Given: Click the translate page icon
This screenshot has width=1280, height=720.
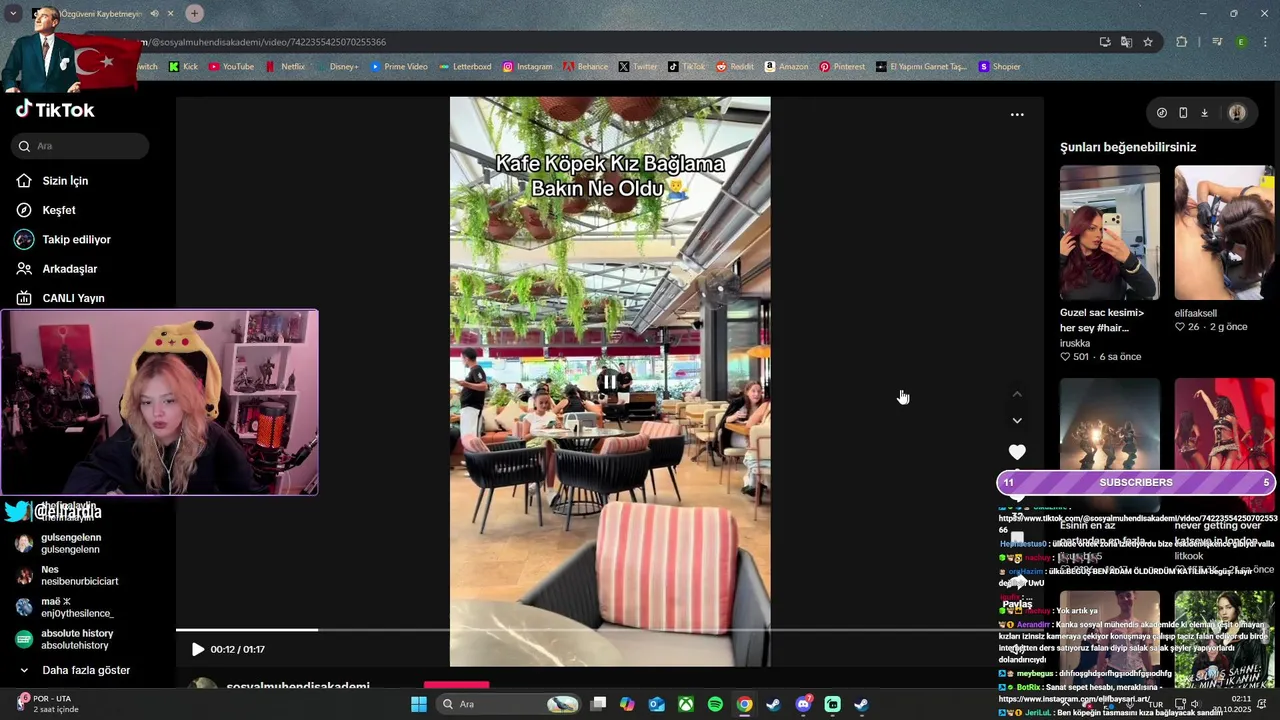Looking at the screenshot, I should coord(1126,42).
